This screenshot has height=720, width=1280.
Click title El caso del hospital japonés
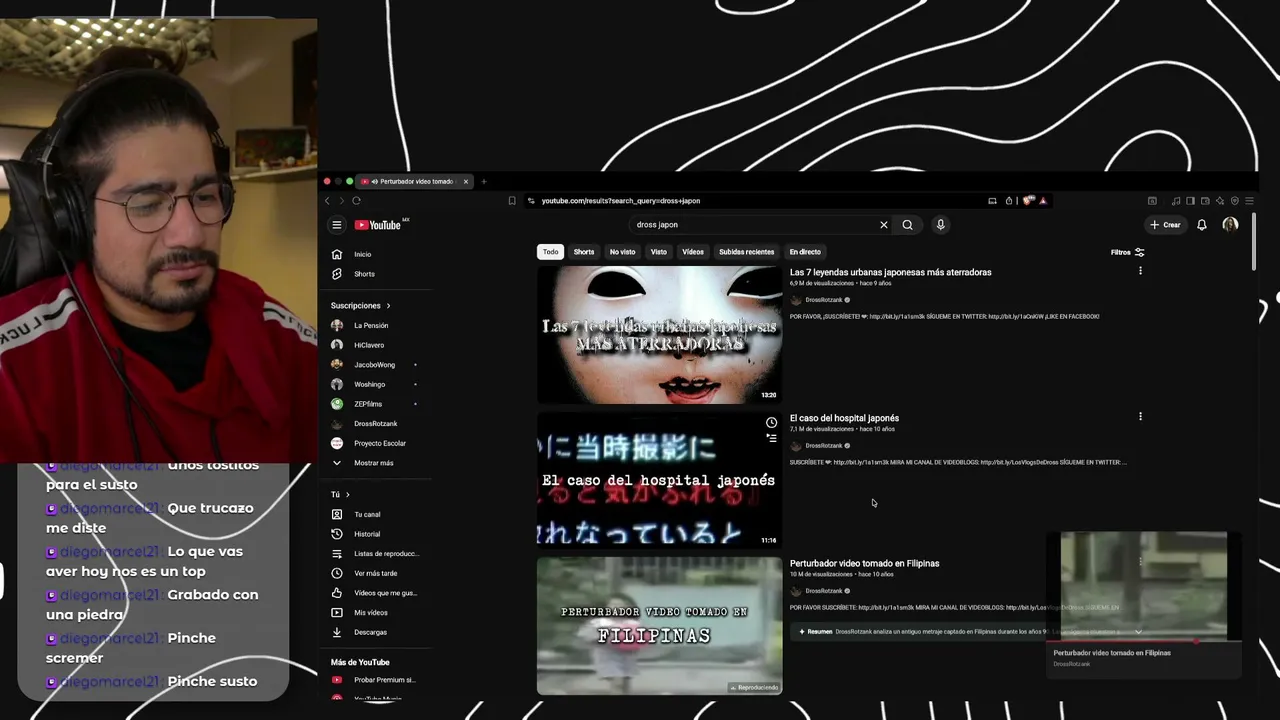click(x=844, y=418)
